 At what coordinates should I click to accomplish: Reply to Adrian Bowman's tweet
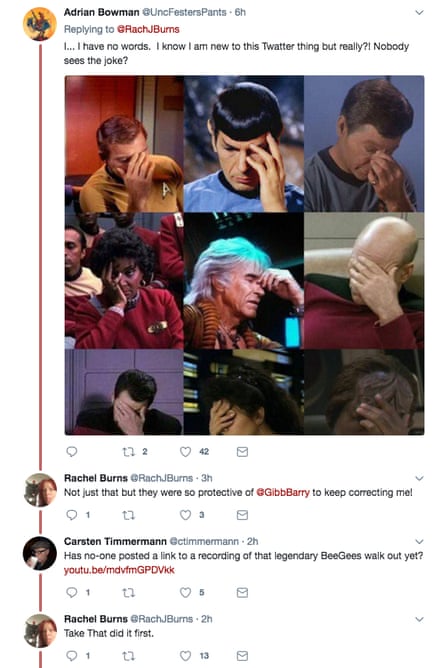click(72, 451)
